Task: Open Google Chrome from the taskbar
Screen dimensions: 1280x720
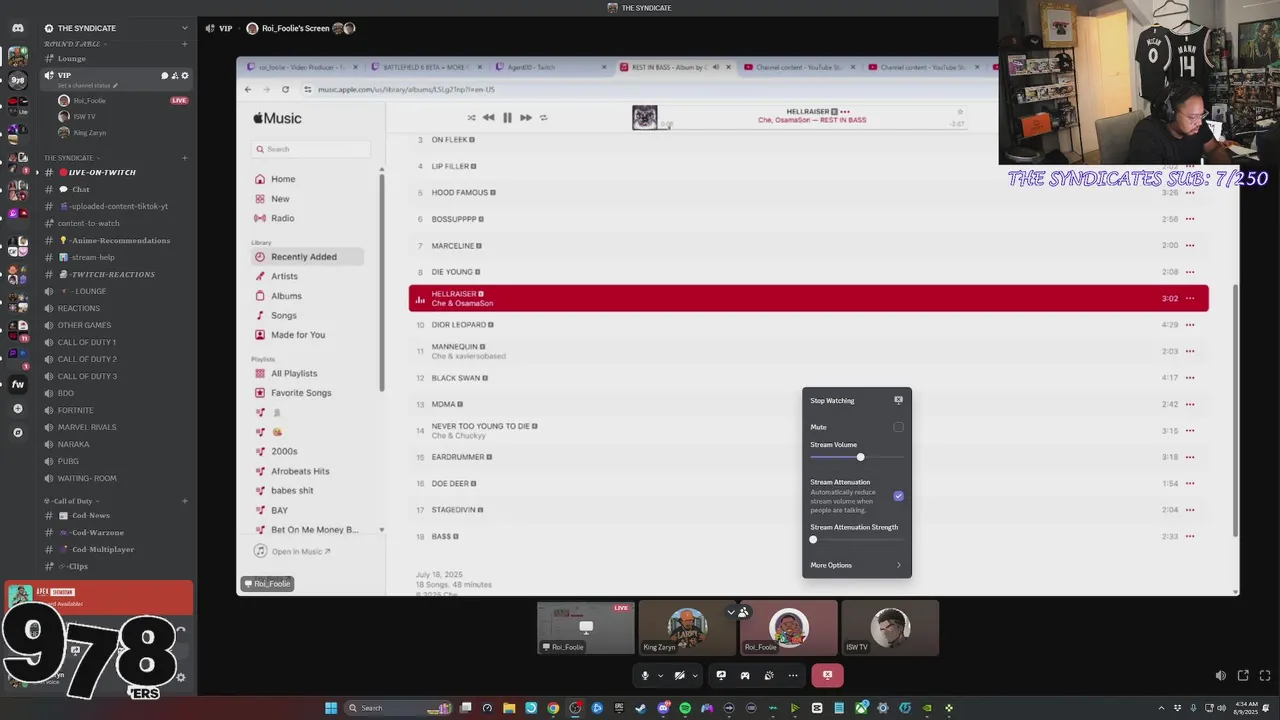Action: 553,708
